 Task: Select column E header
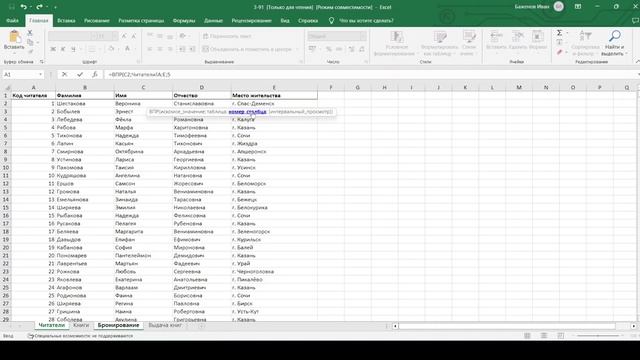(274, 87)
